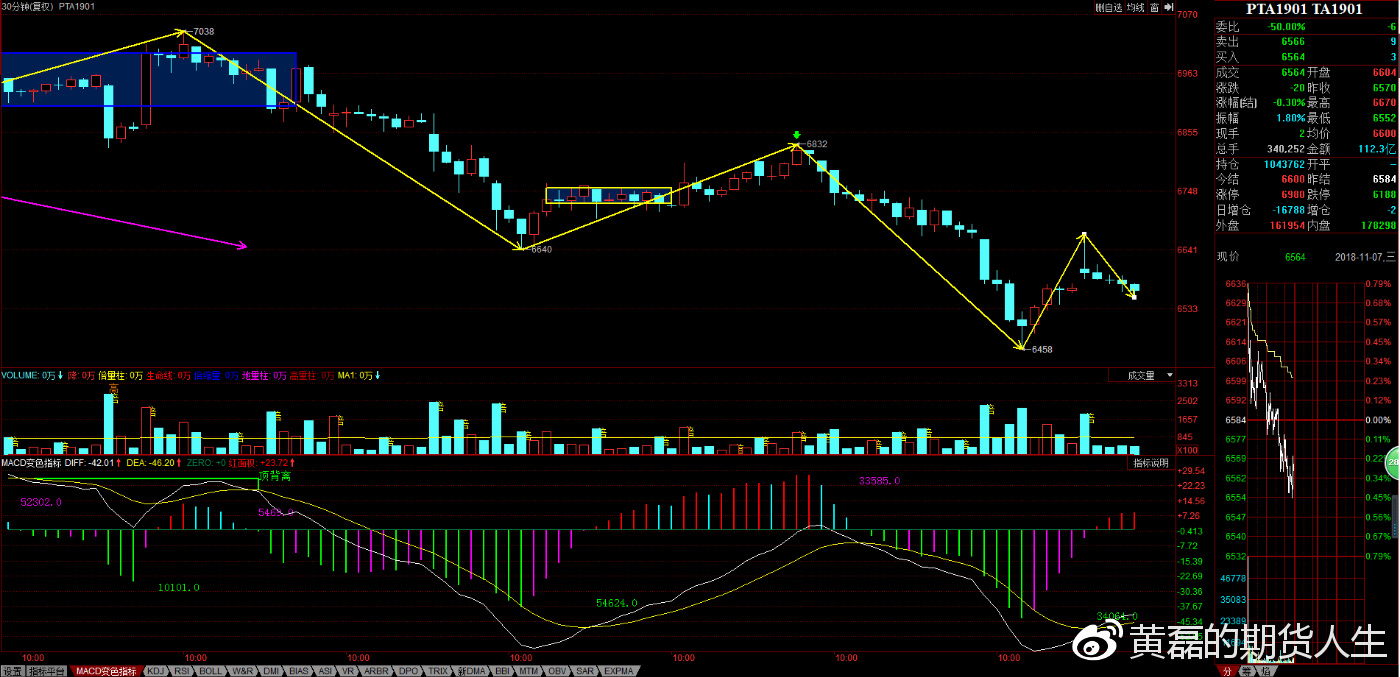This screenshot has width=1400, height=677.
Task: Click the 顶背离 top divergence label
Action: coord(275,477)
